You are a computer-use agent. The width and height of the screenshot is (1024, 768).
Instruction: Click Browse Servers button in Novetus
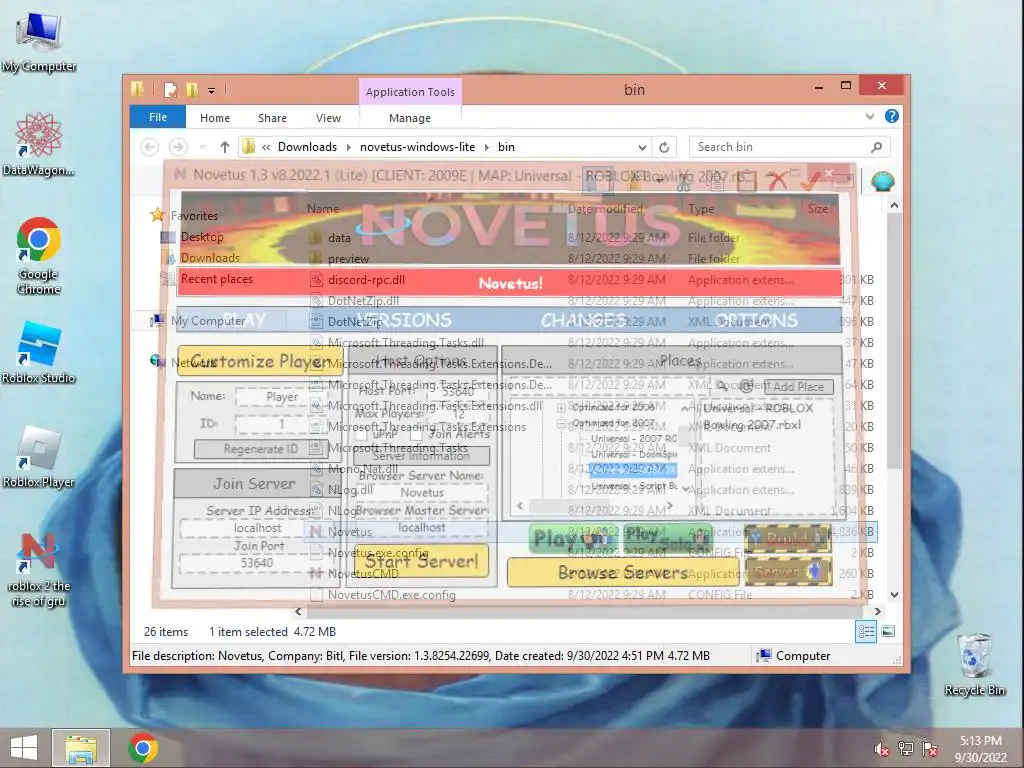(x=623, y=572)
